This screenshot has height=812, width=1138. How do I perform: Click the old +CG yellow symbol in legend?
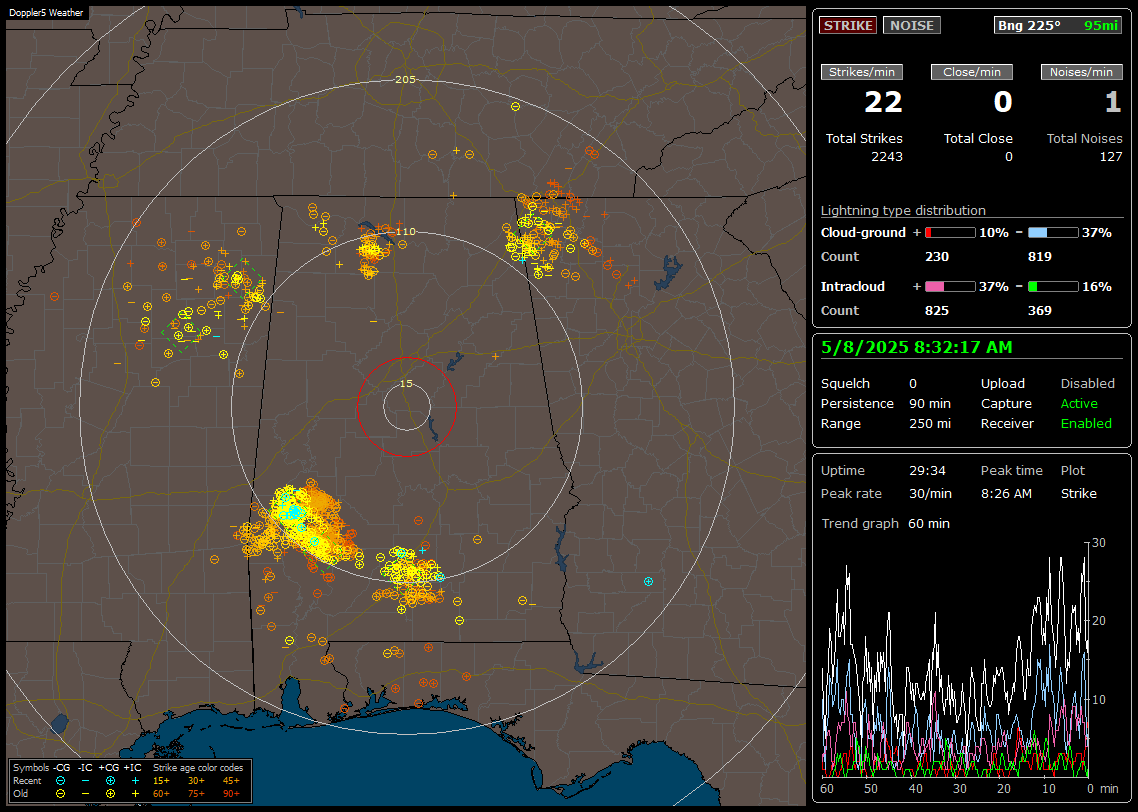click(110, 794)
